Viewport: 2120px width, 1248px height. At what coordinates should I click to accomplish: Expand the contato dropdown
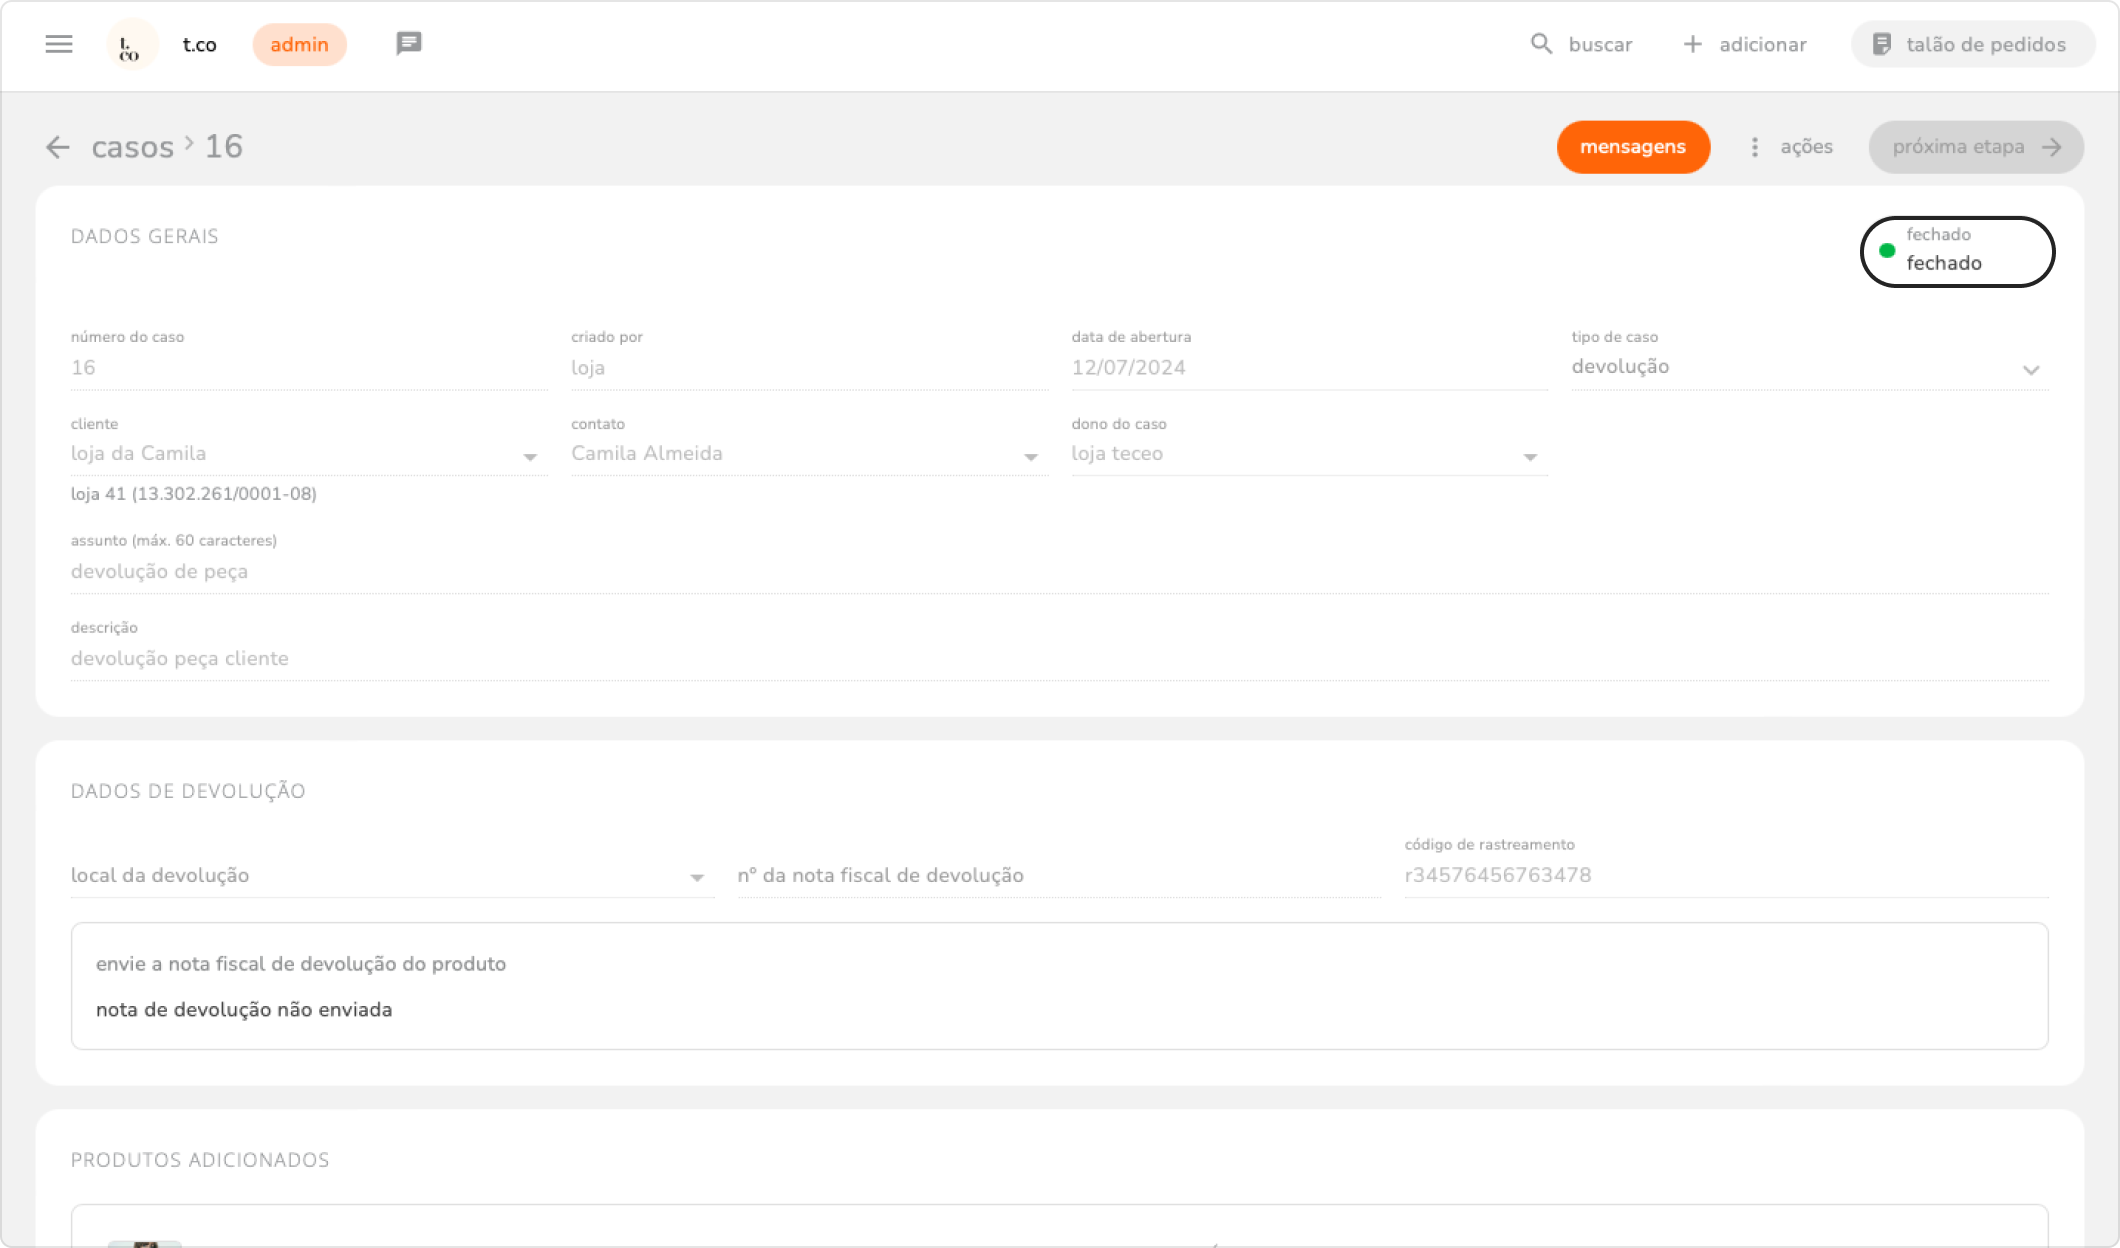tap(1031, 457)
